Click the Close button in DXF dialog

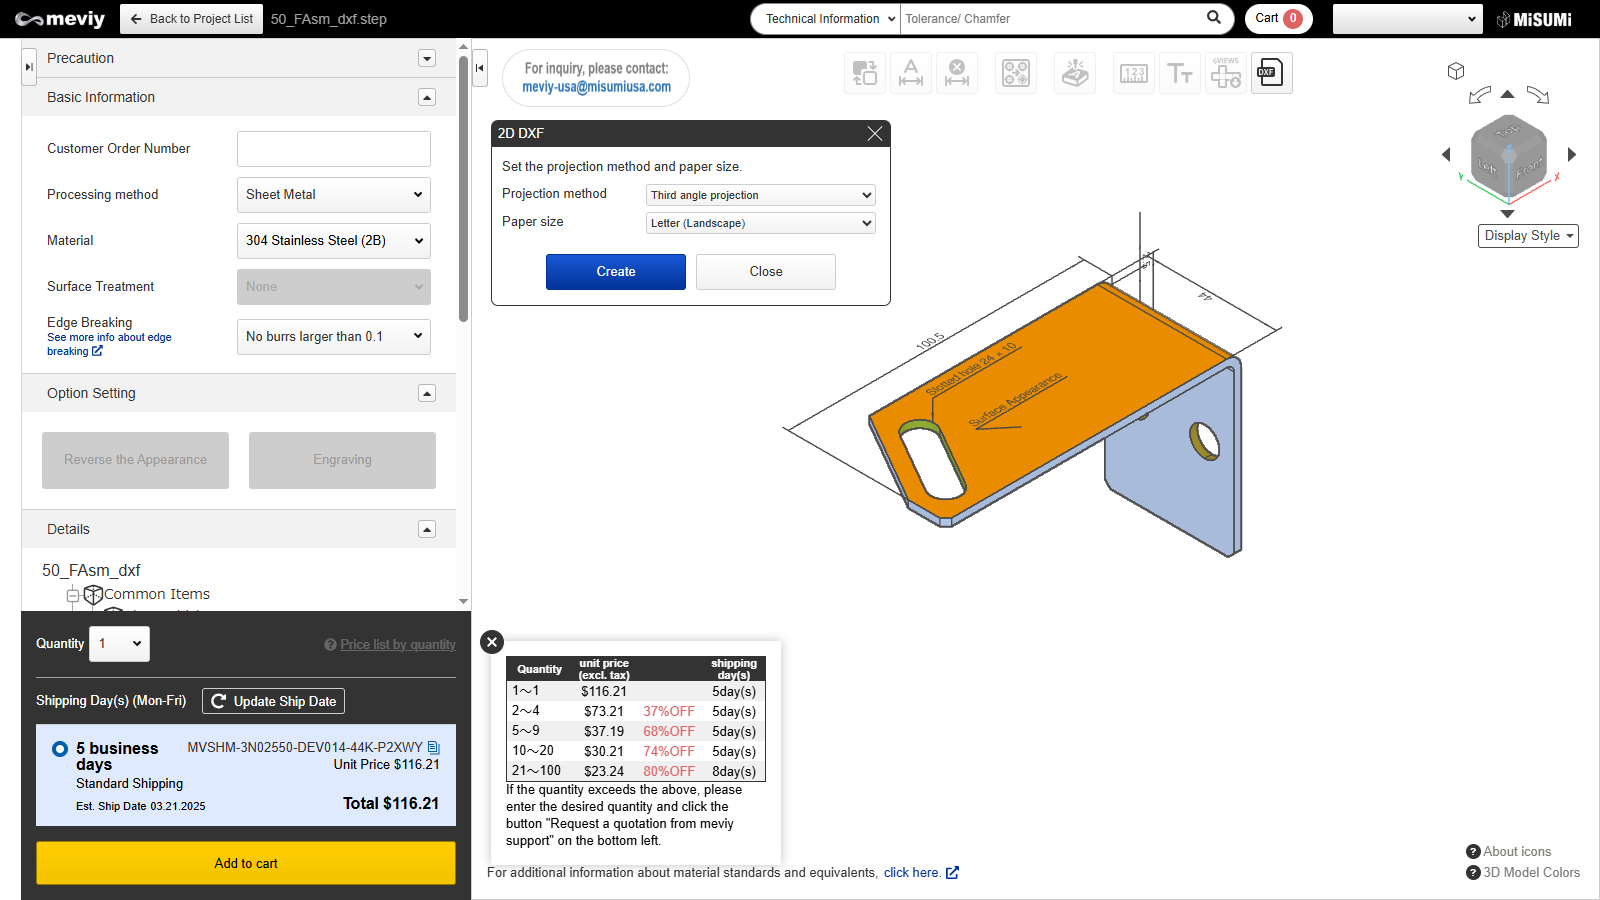click(766, 272)
